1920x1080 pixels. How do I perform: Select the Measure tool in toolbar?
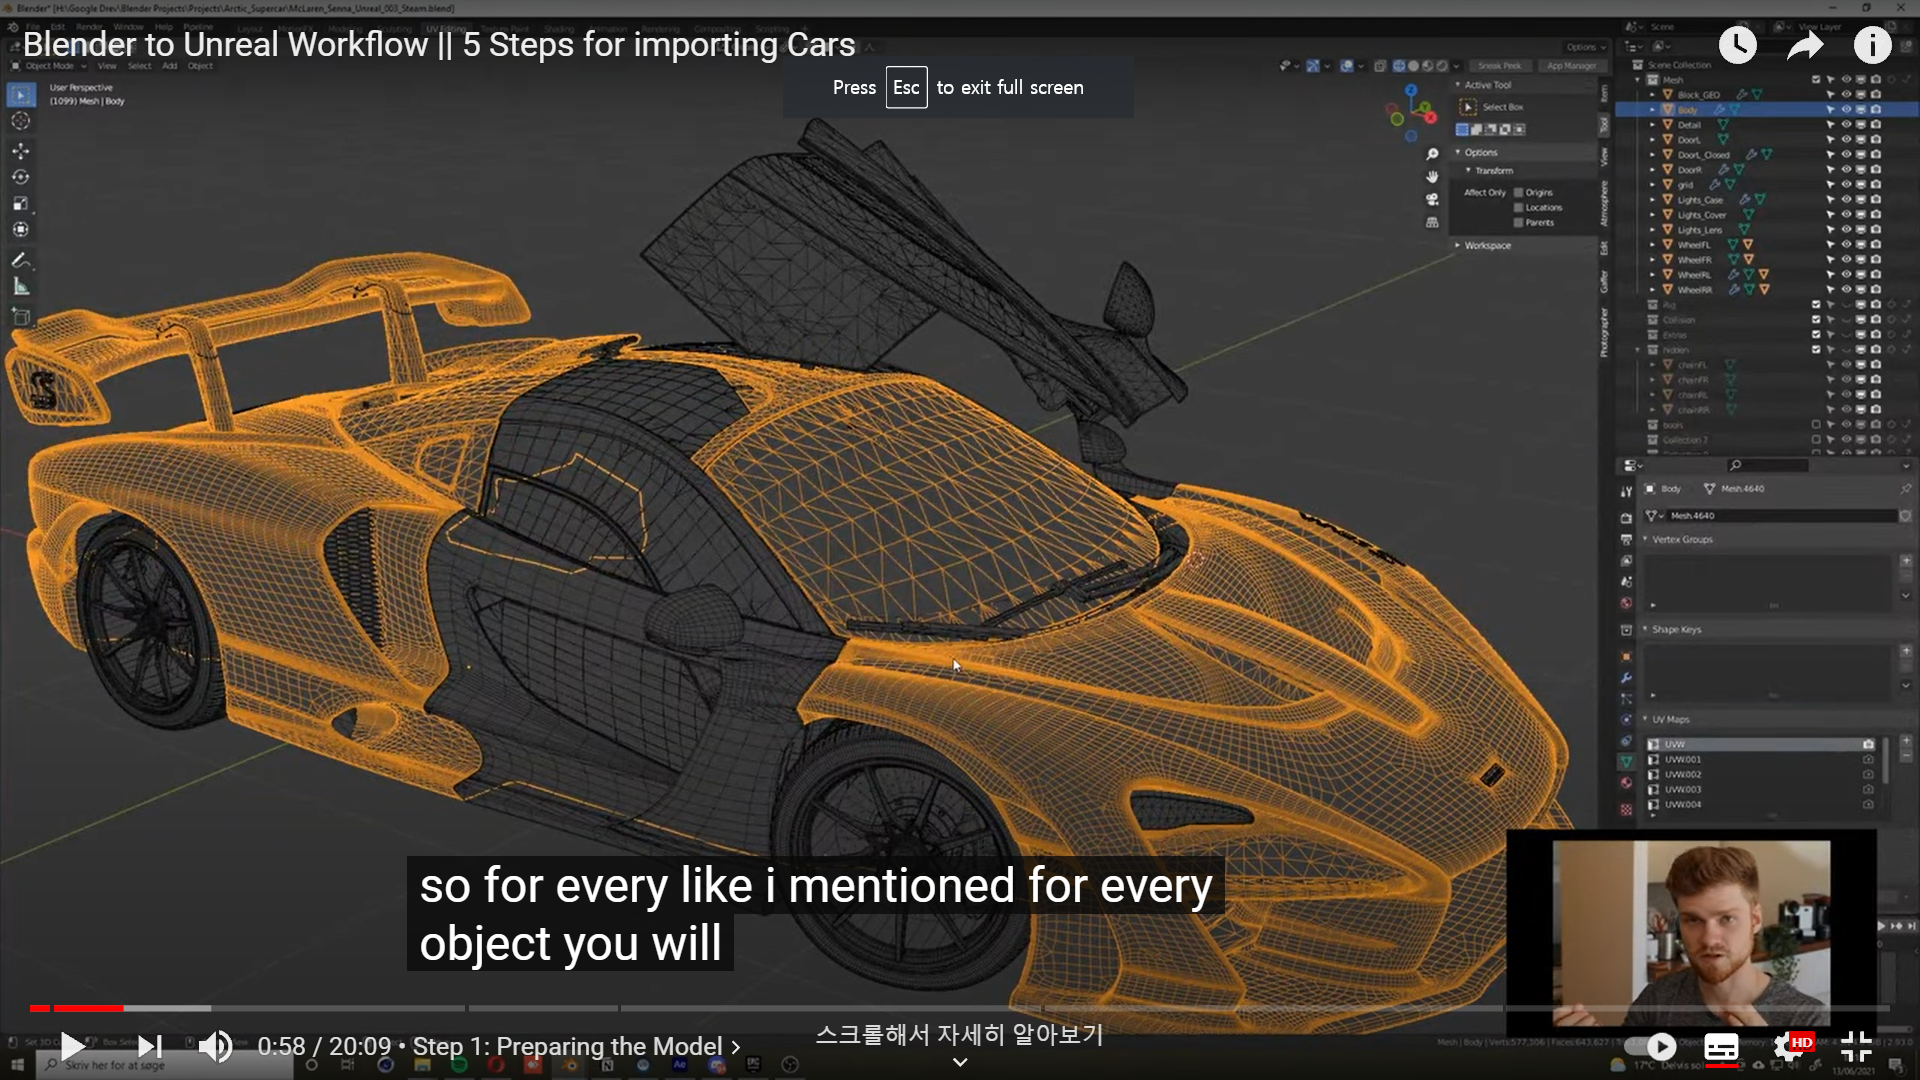20,288
